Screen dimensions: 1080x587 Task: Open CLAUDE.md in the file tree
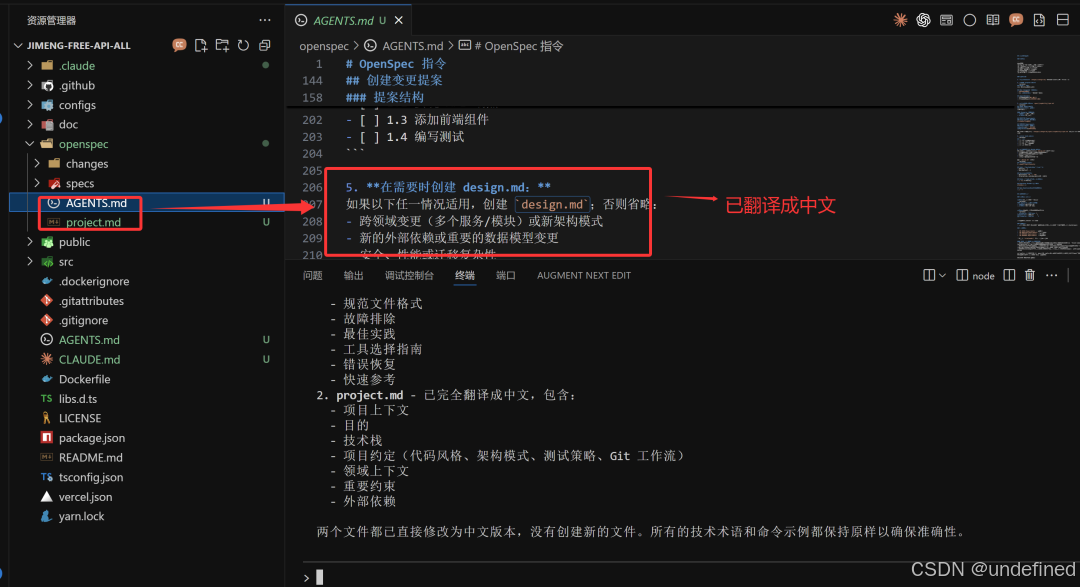(90, 360)
